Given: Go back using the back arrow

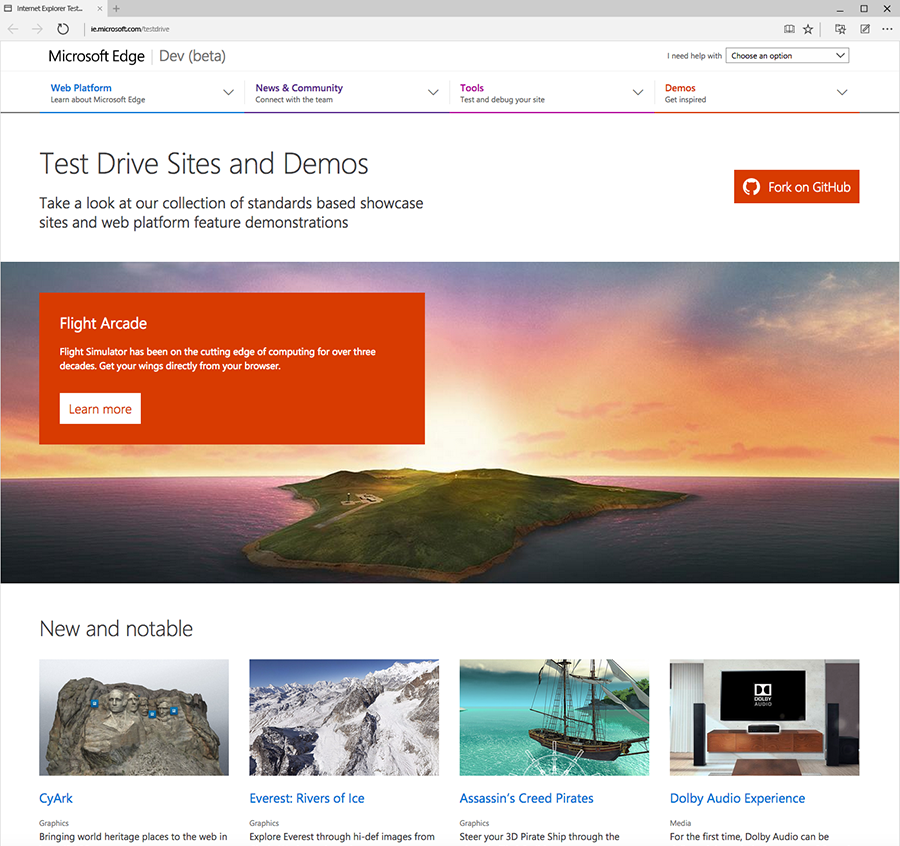Looking at the screenshot, I should [13, 29].
